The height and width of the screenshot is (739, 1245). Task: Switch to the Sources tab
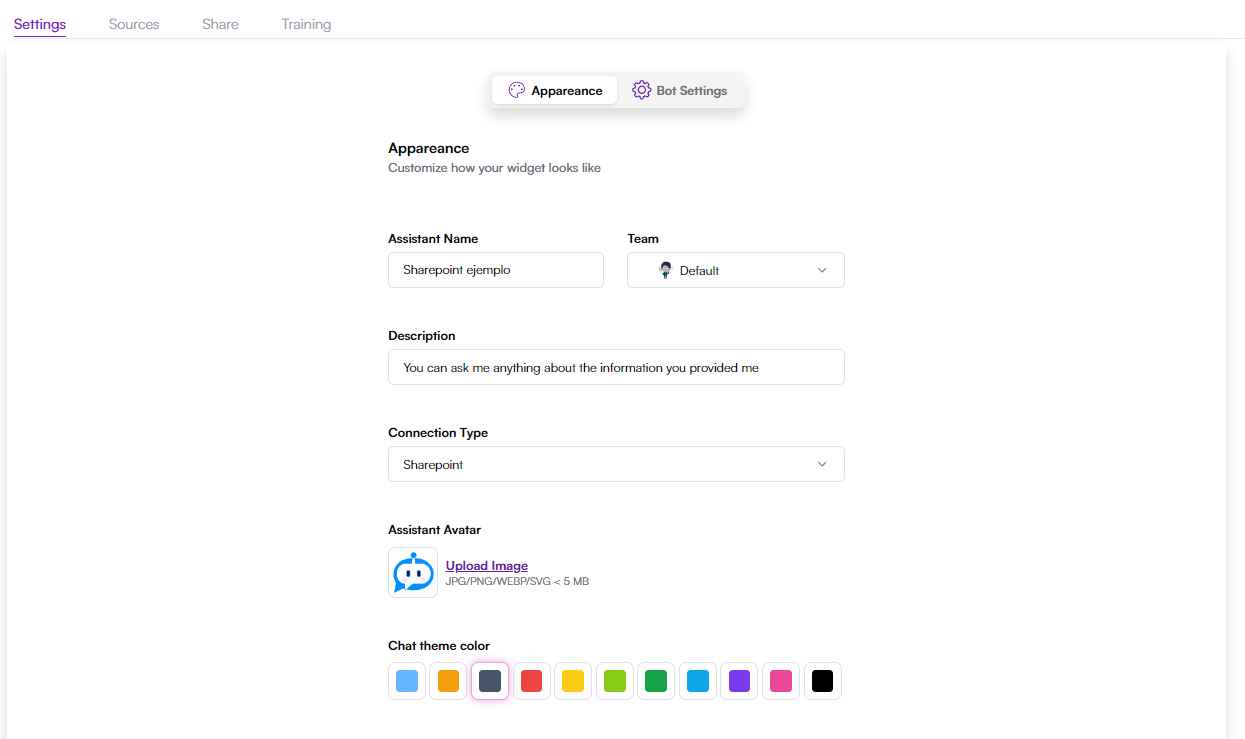point(134,24)
